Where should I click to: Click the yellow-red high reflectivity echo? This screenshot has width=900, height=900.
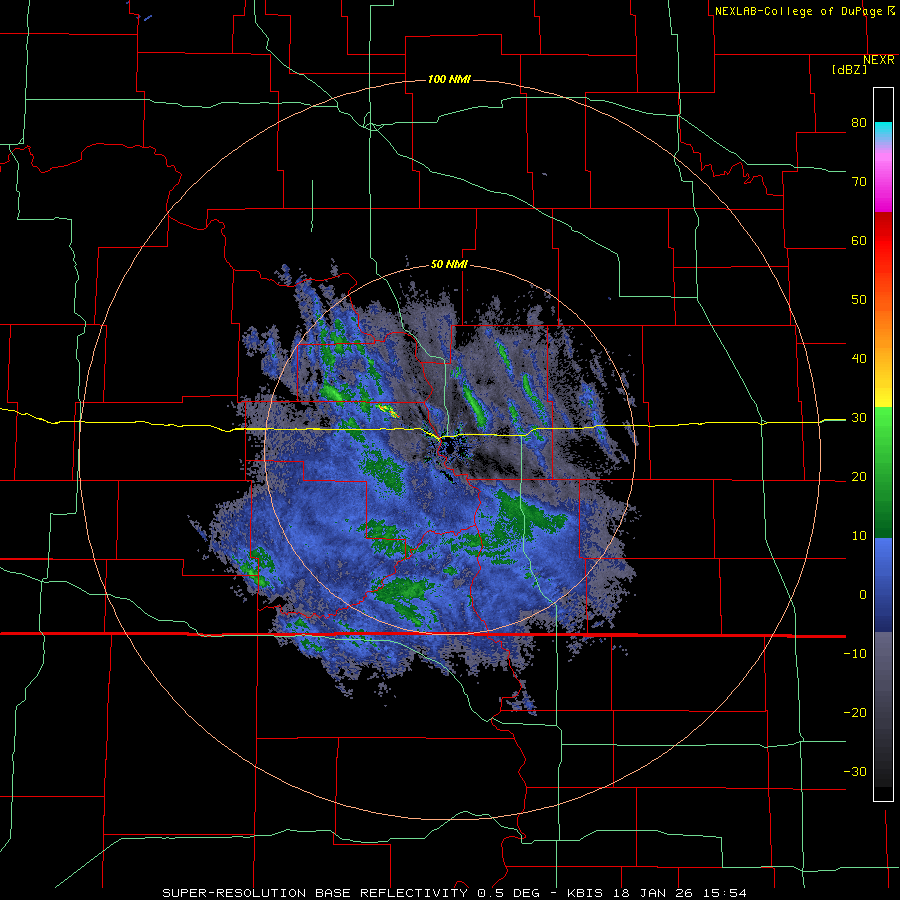tap(388, 409)
